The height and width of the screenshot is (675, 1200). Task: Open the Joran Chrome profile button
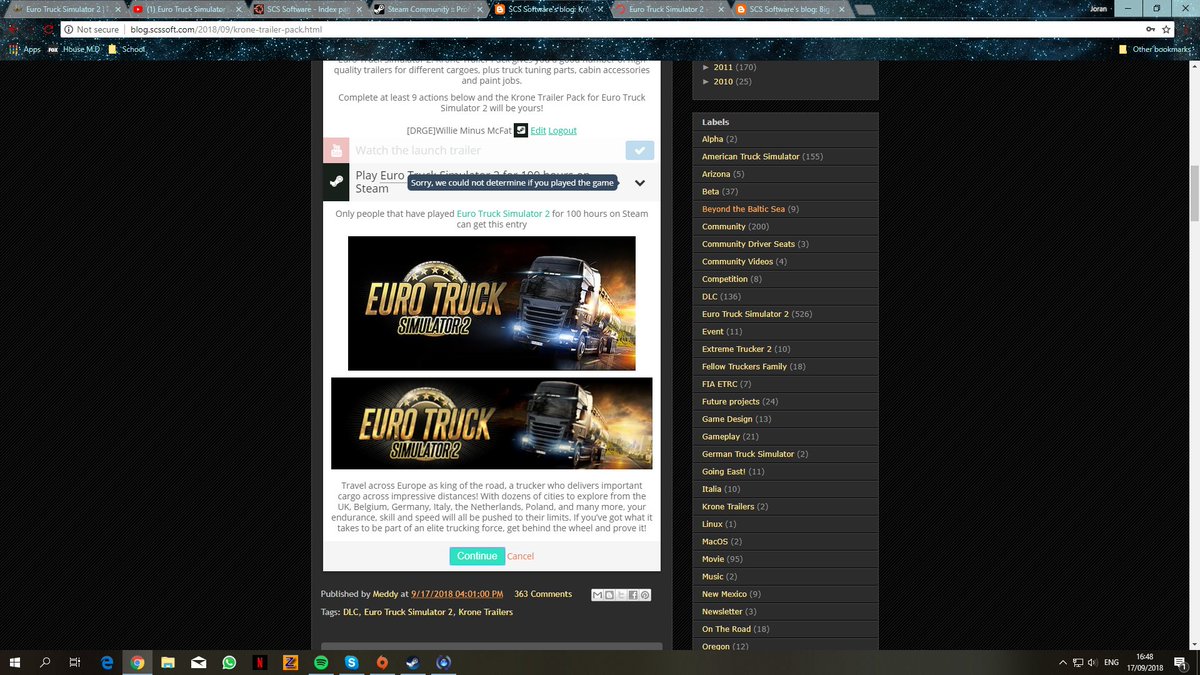pyautogui.click(x=1097, y=7)
